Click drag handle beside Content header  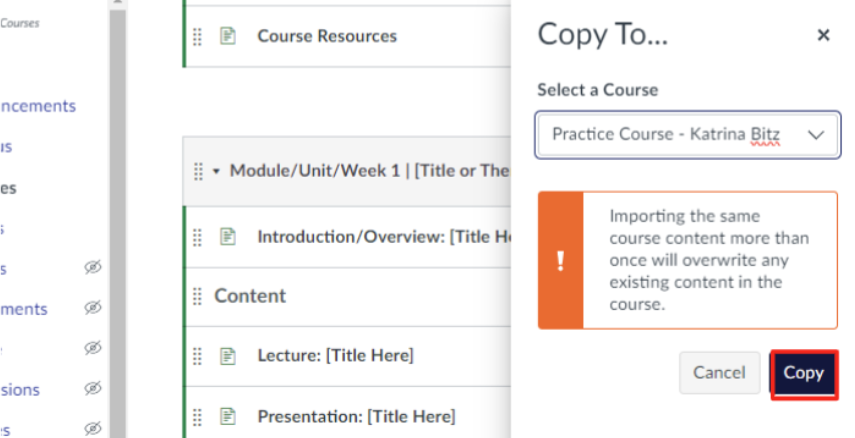pyautogui.click(x=197, y=296)
